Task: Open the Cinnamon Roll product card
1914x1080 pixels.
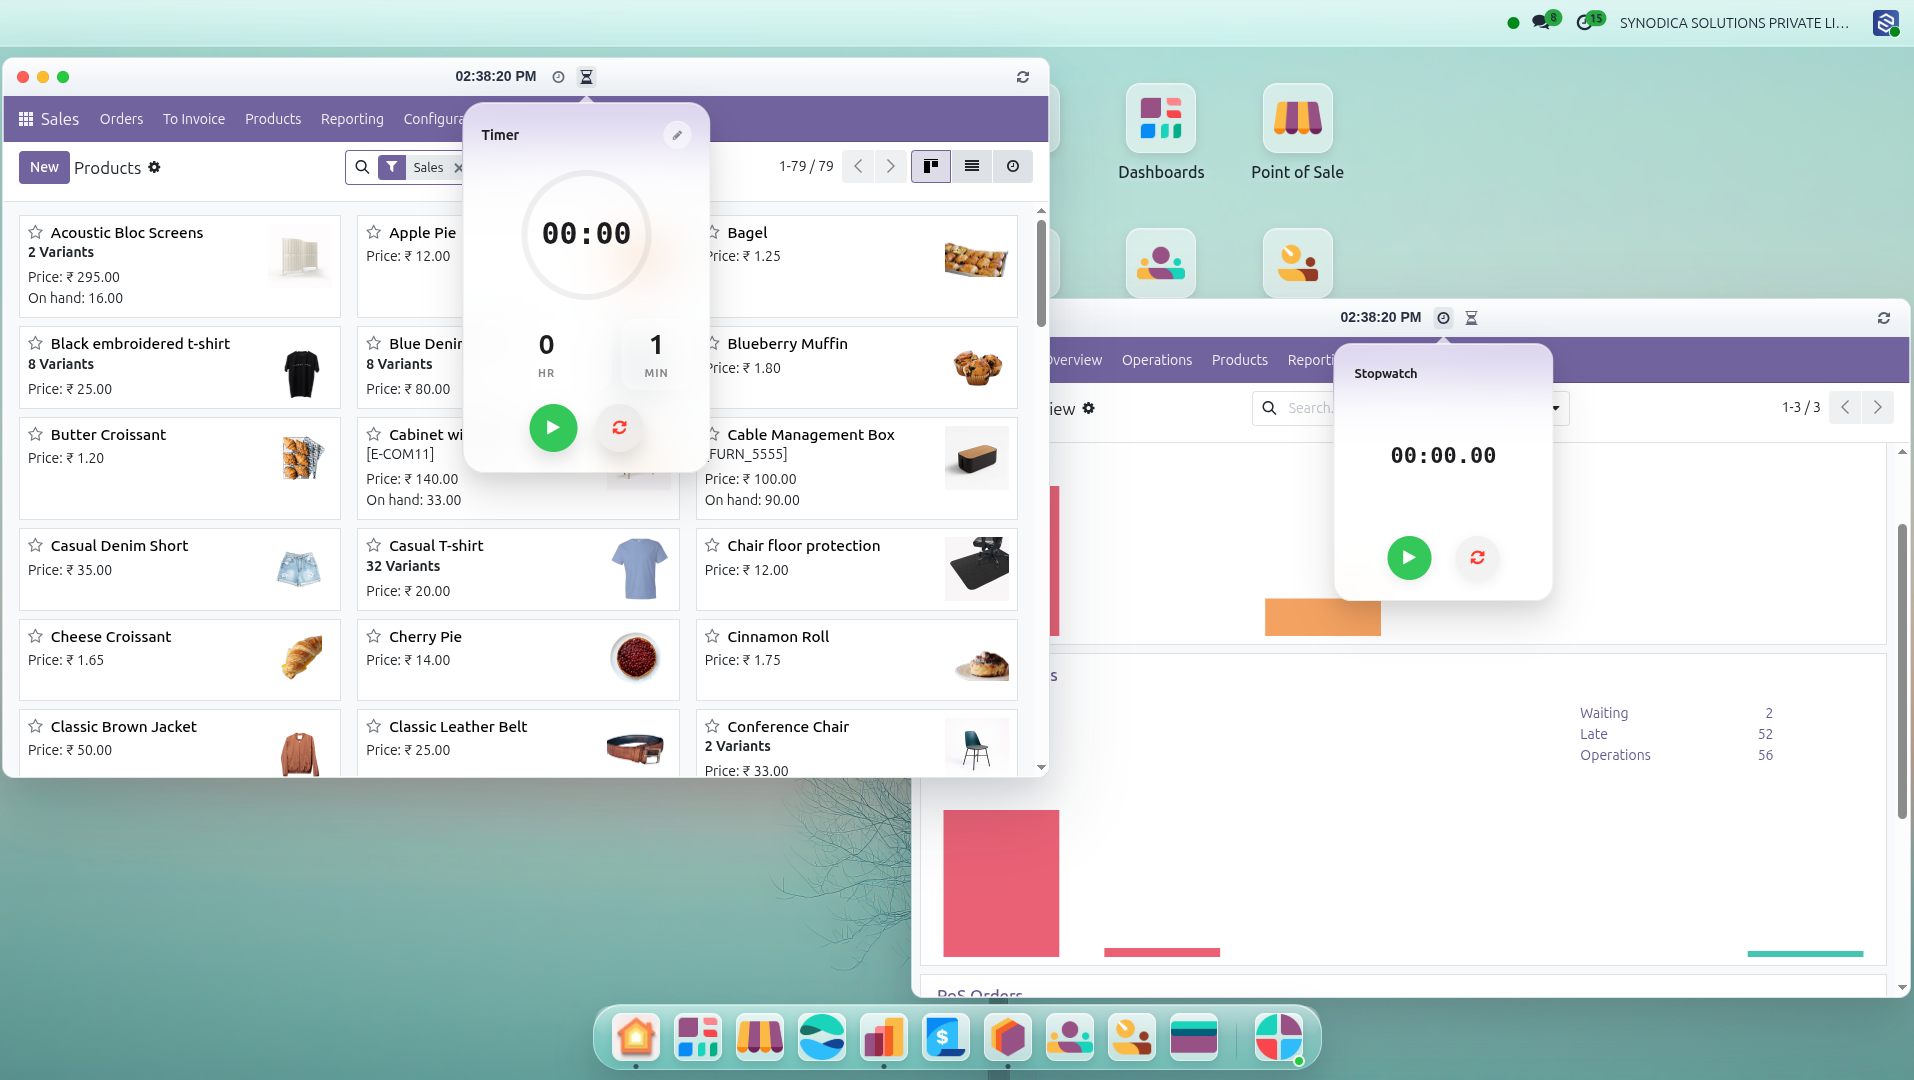Action: click(856, 660)
